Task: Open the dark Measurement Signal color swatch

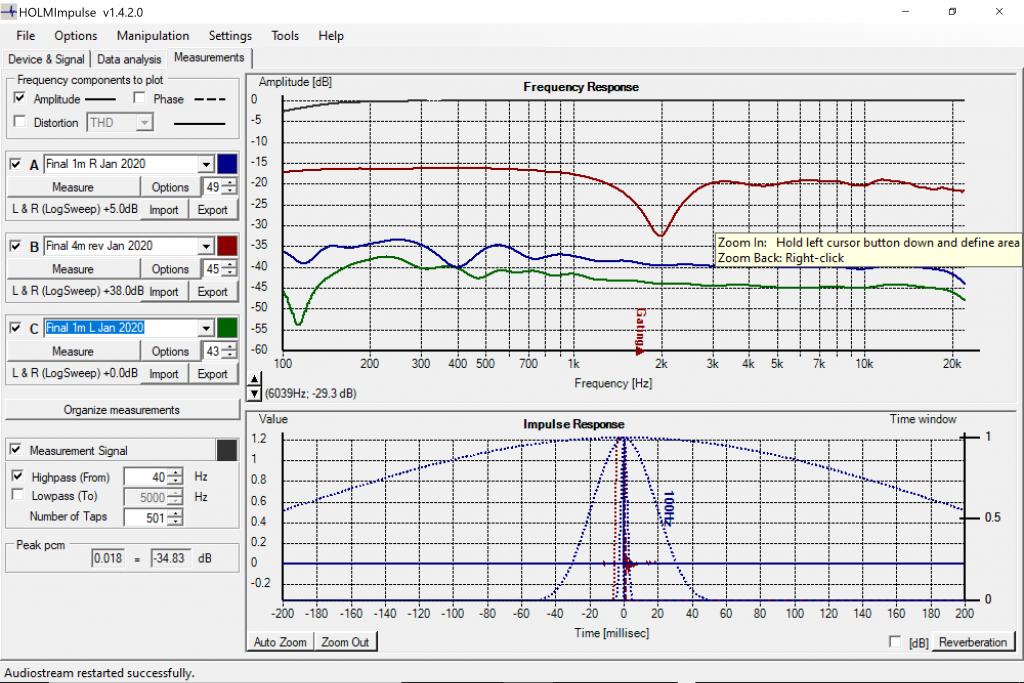Action: coord(227,451)
